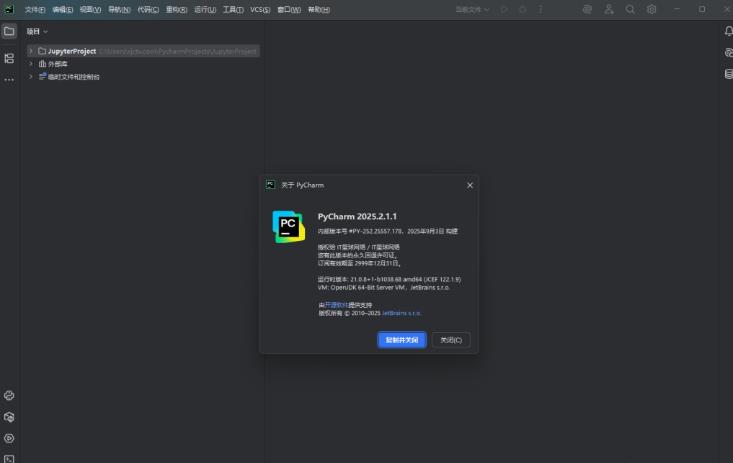Open Code With Me user icon

tap(609, 9)
